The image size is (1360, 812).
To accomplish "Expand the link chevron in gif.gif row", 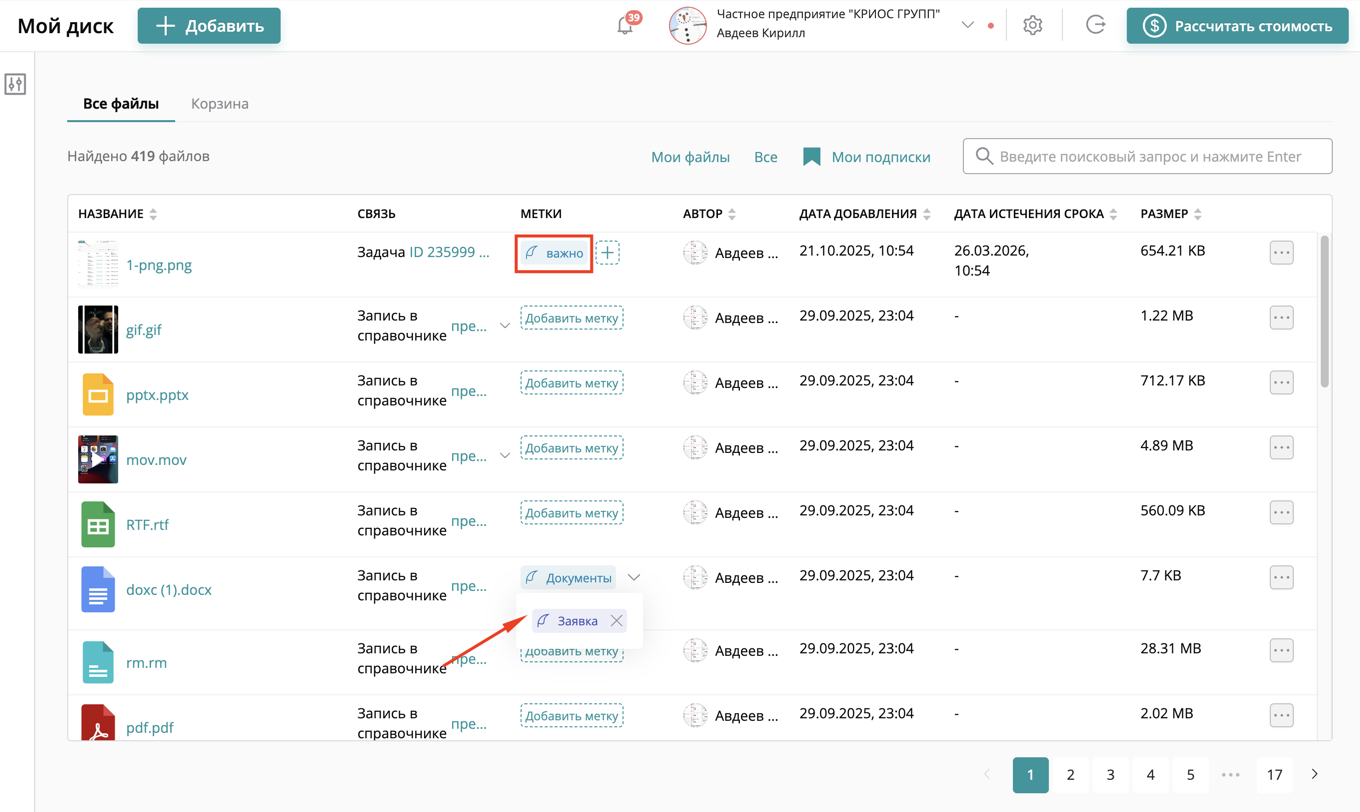I will (x=505, y=326).
